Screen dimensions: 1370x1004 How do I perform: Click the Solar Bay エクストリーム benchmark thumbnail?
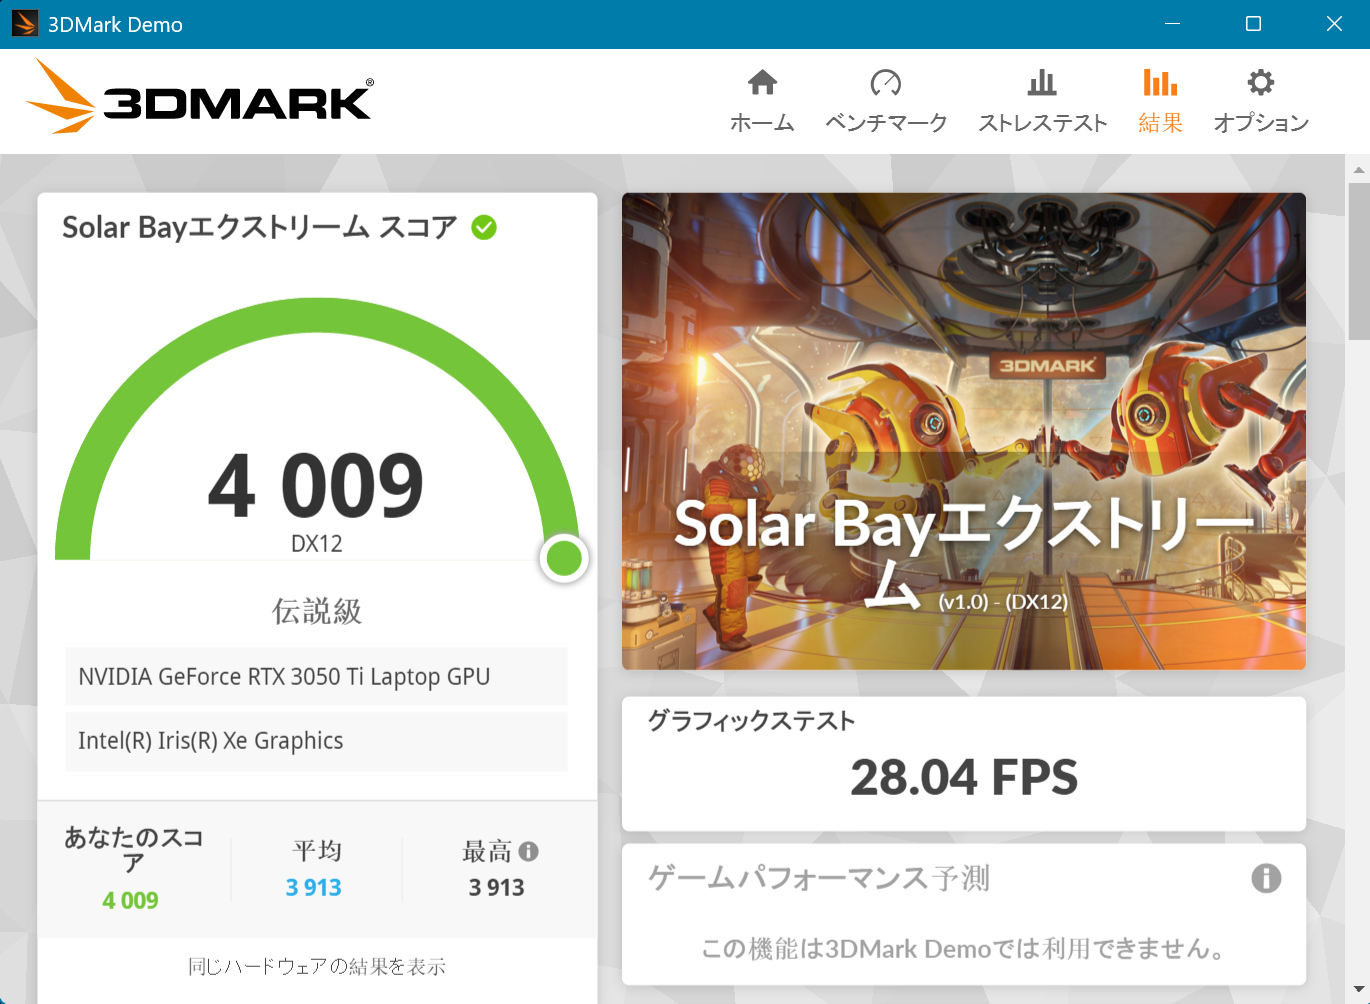click(964, 431)
